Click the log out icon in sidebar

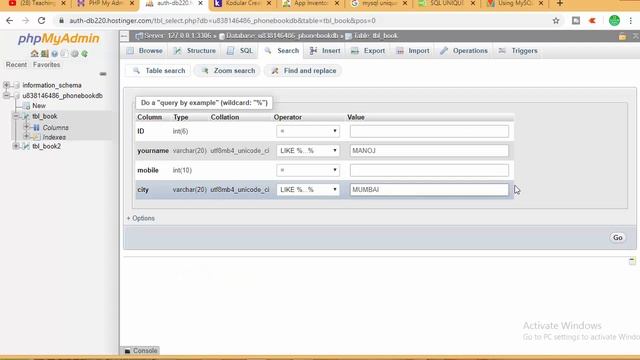point(44,53)
